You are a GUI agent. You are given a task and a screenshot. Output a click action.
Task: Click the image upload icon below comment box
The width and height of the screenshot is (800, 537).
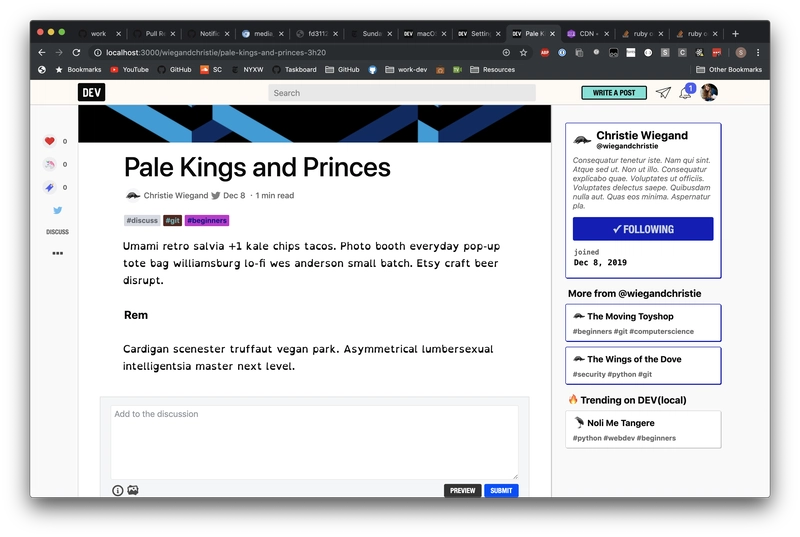click(133, 490)
